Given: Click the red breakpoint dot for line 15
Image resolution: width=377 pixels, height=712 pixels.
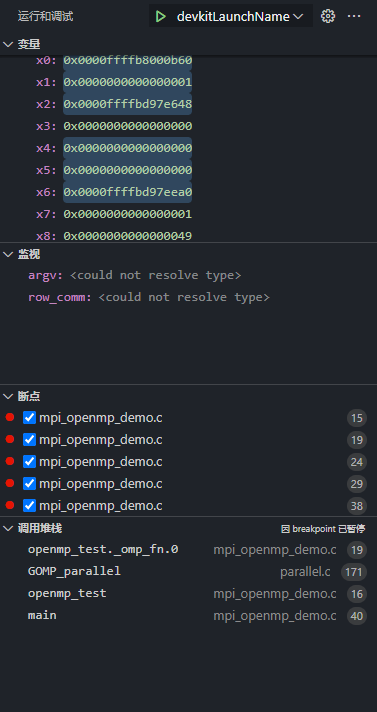Looking at the screenshot, I should pos(10,417).
